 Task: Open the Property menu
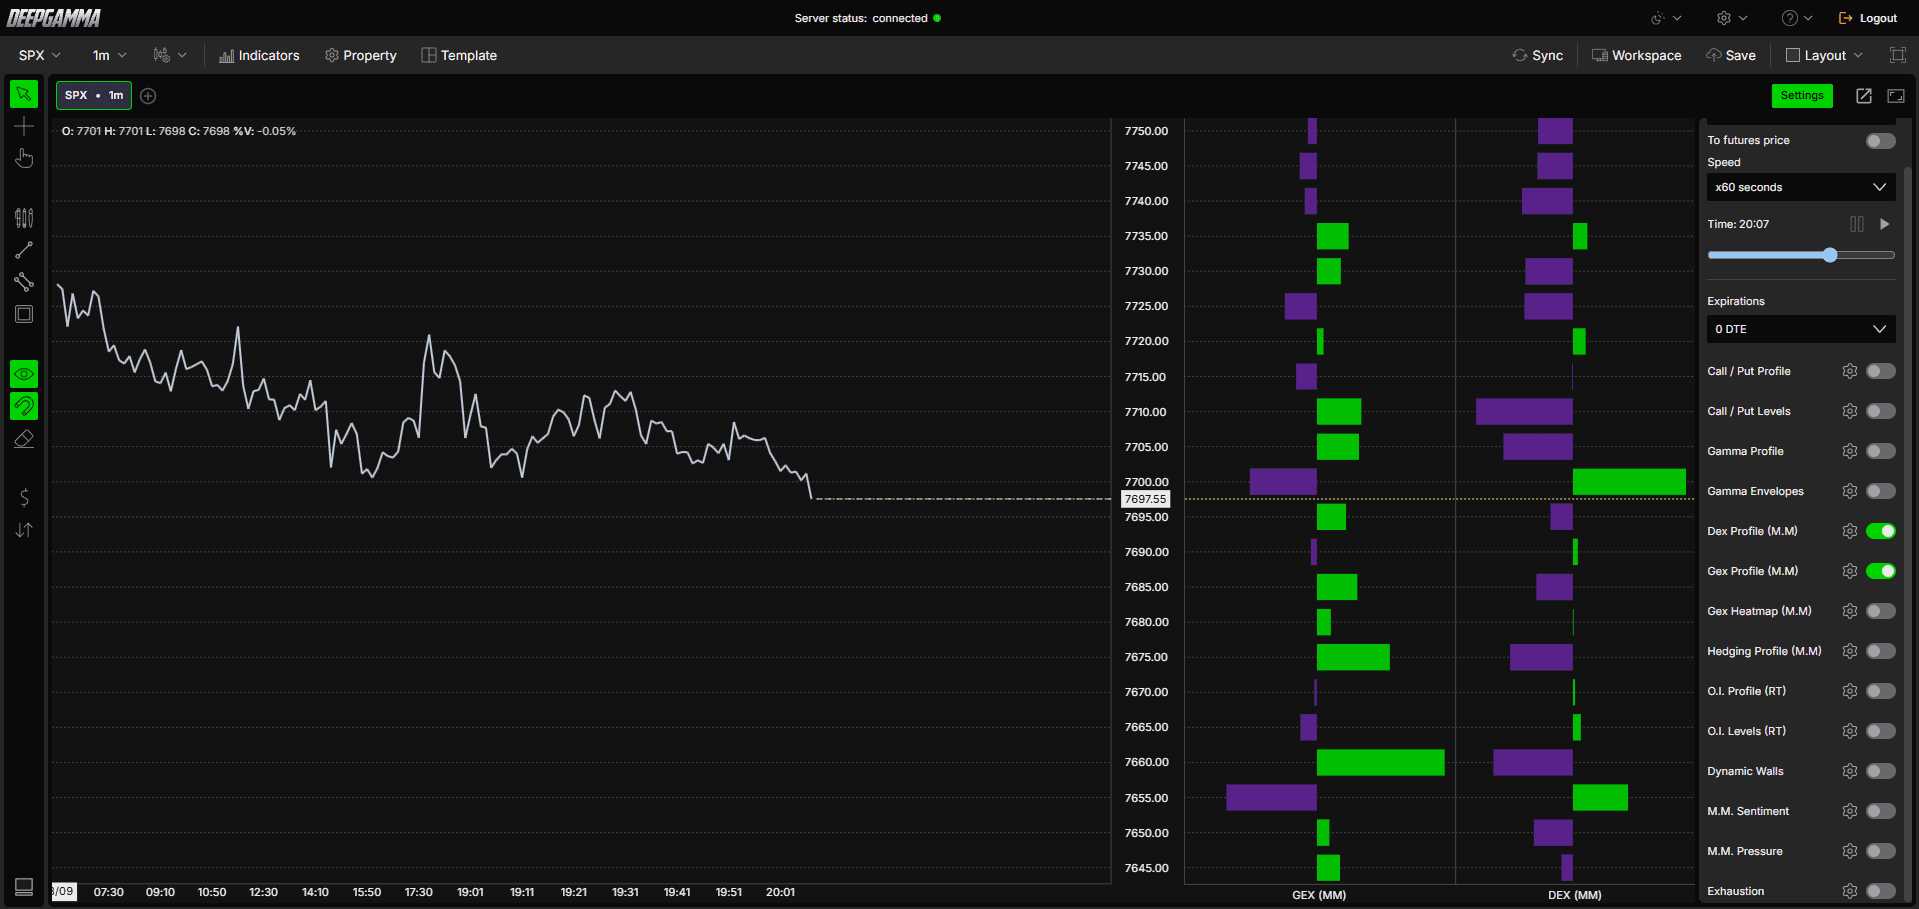(x=361, y=55)
